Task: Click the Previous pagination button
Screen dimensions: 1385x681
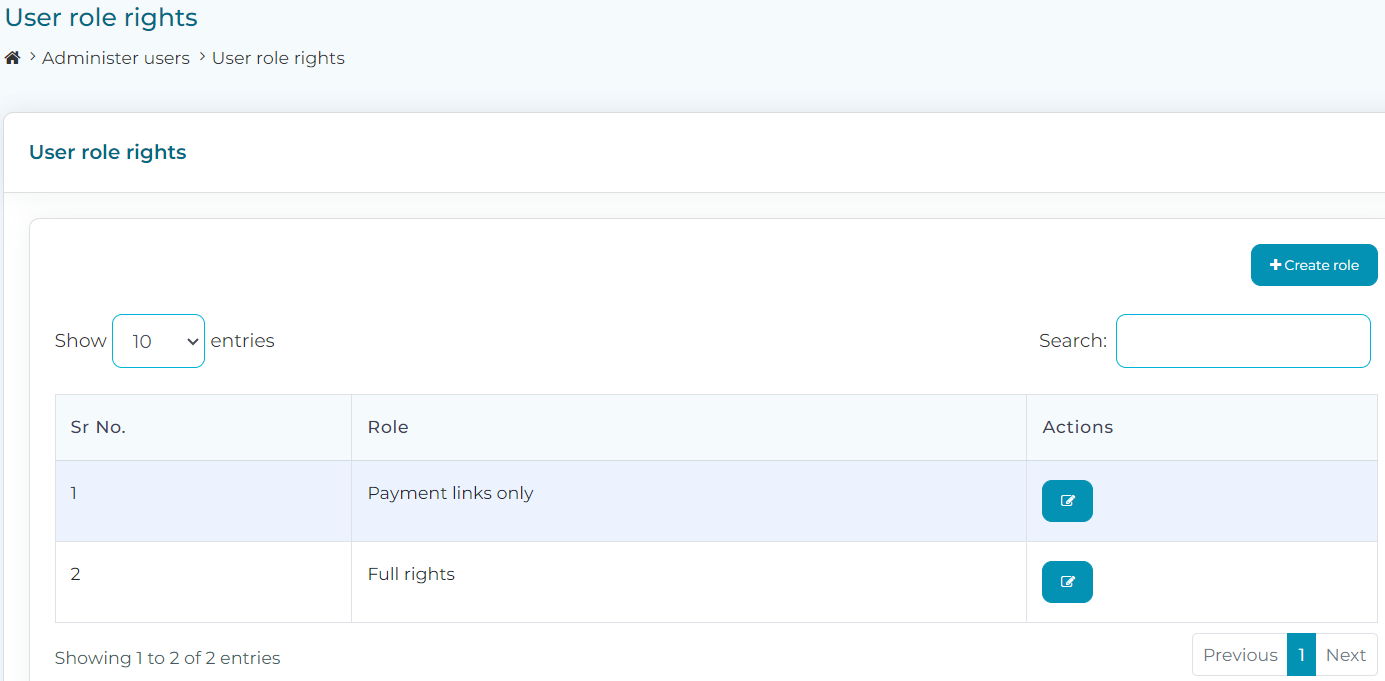Action: pyautogui.click(x=1240, y=654)
